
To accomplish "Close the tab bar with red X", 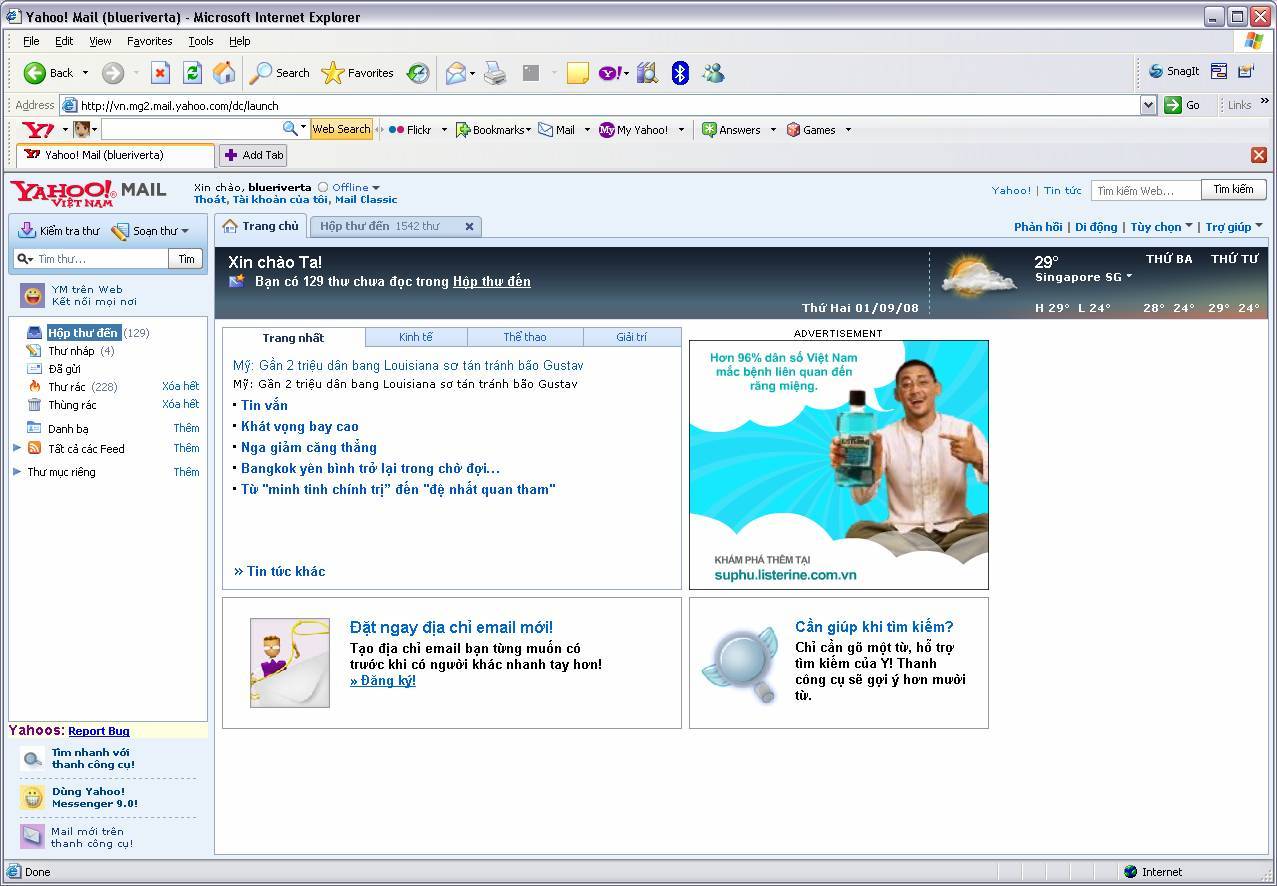I will [1259, 155].
